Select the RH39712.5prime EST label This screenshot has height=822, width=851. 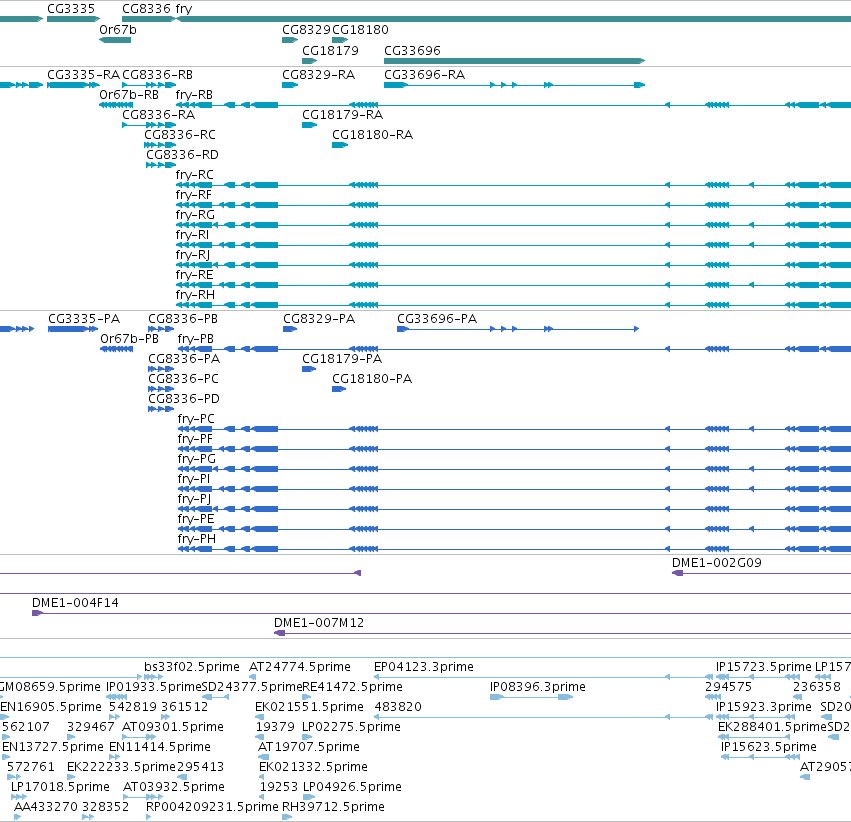tap(333, 807)
